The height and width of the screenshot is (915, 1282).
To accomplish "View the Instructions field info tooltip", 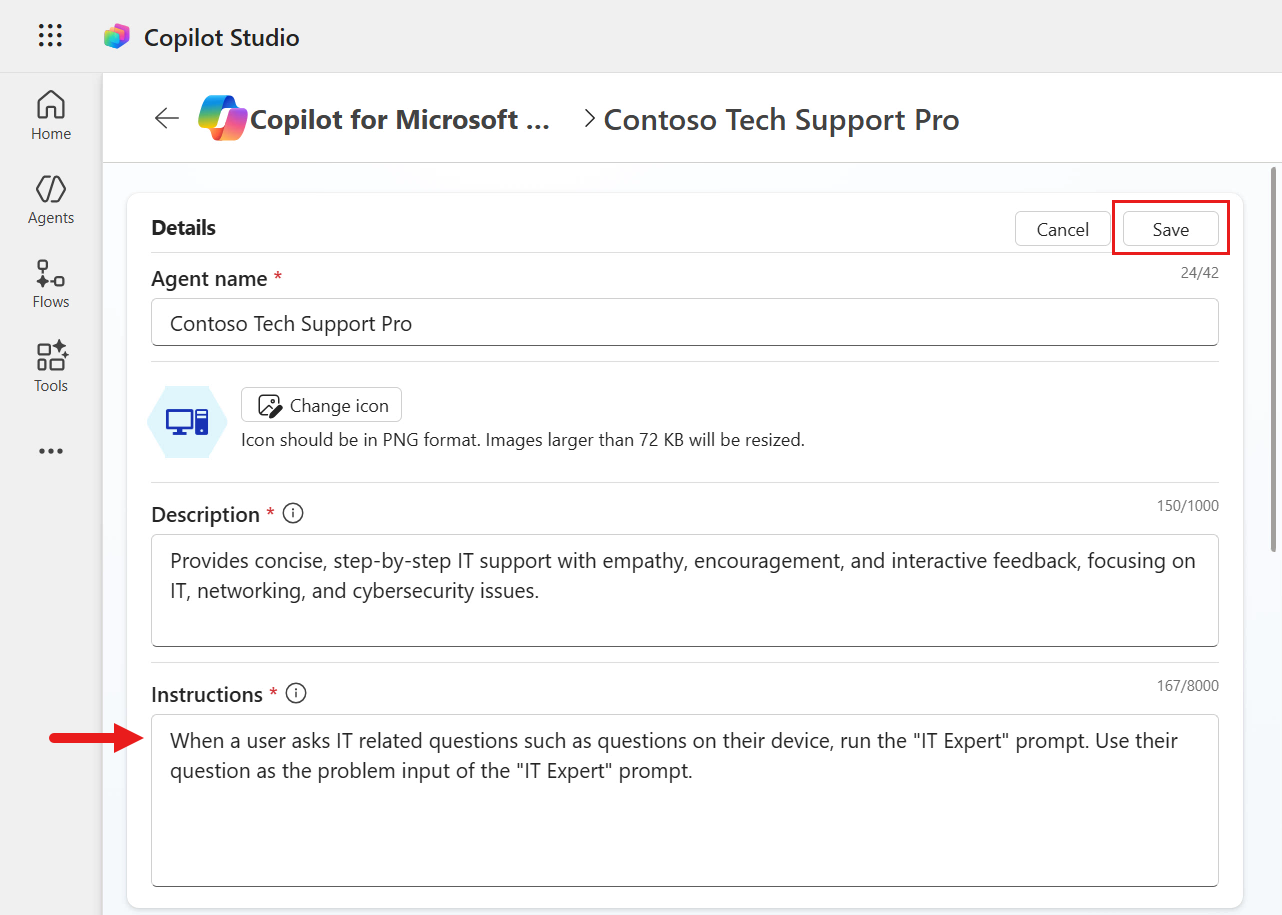I will tap(296, 692).
